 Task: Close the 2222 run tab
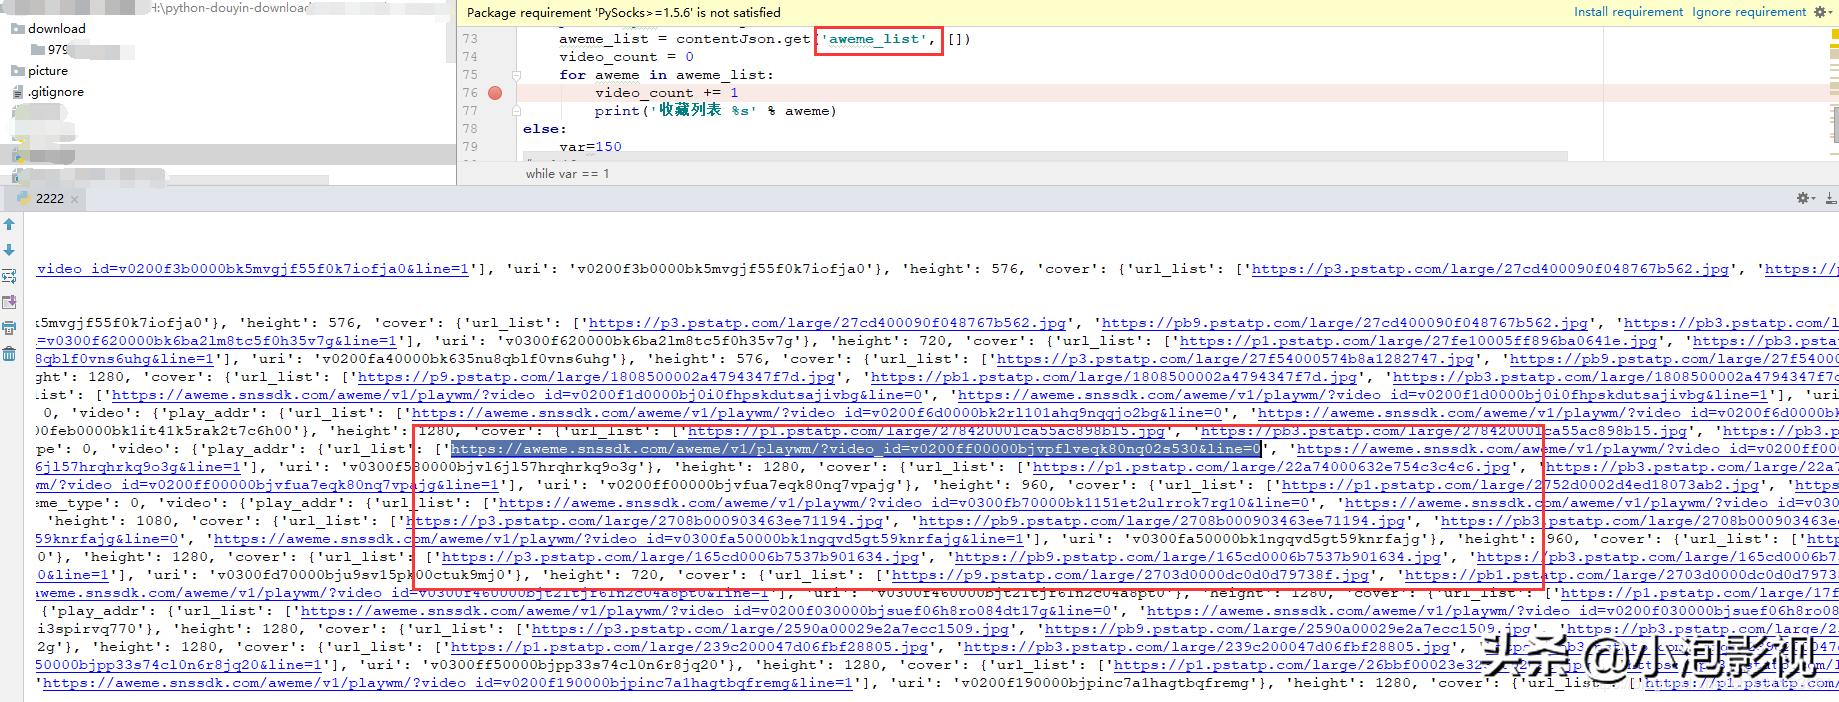[x=74, y=199]
